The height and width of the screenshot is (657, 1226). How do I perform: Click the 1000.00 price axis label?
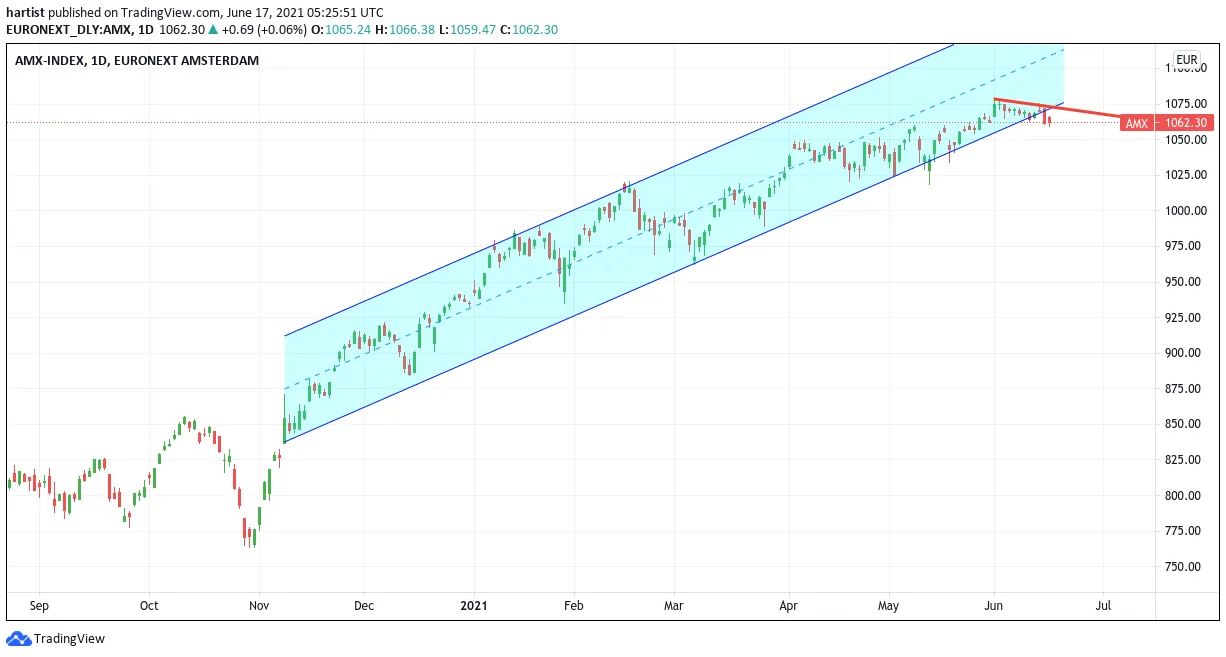tap(1186, 211)
